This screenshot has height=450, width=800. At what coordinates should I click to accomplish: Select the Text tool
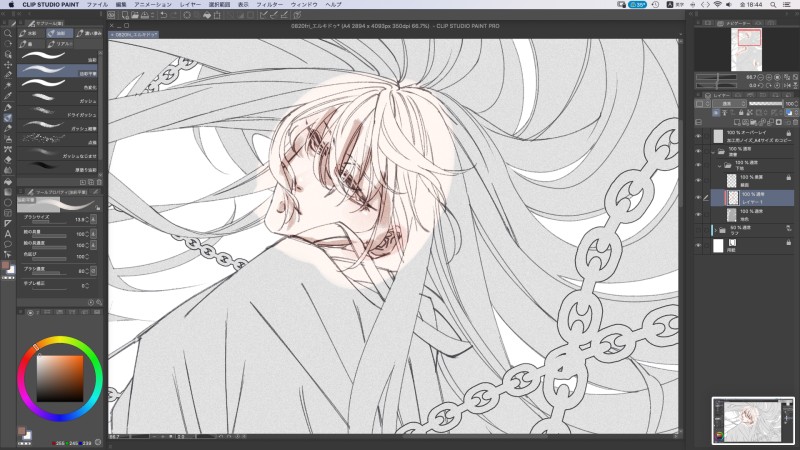[x=8, y=234]
